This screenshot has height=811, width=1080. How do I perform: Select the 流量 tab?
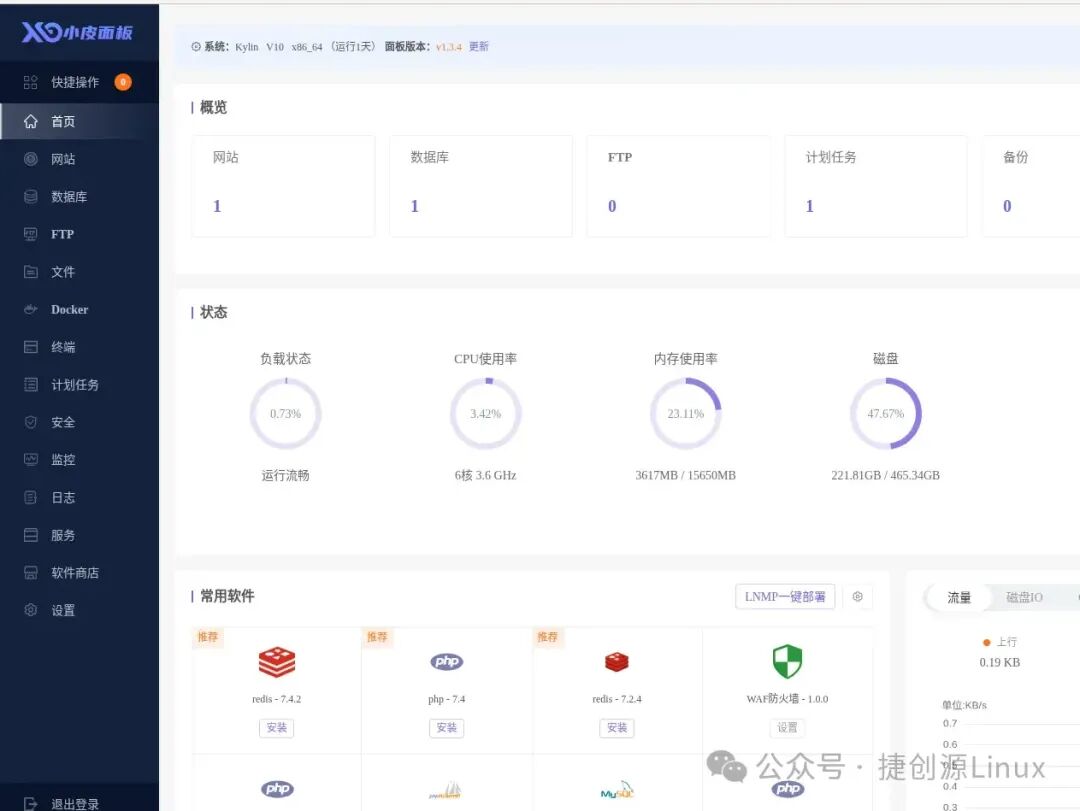[x=959, y=597]
